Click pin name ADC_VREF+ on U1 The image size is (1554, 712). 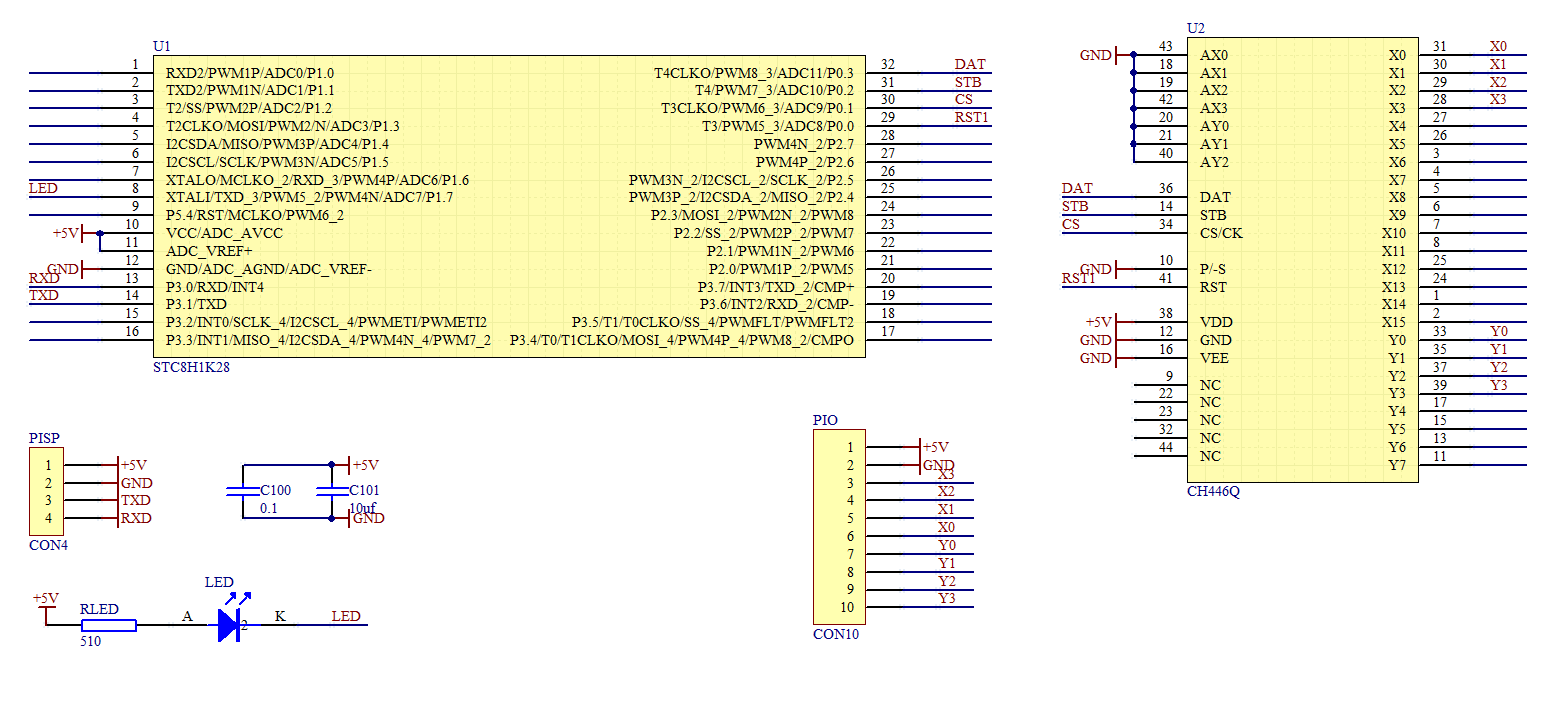click(209, 251)
